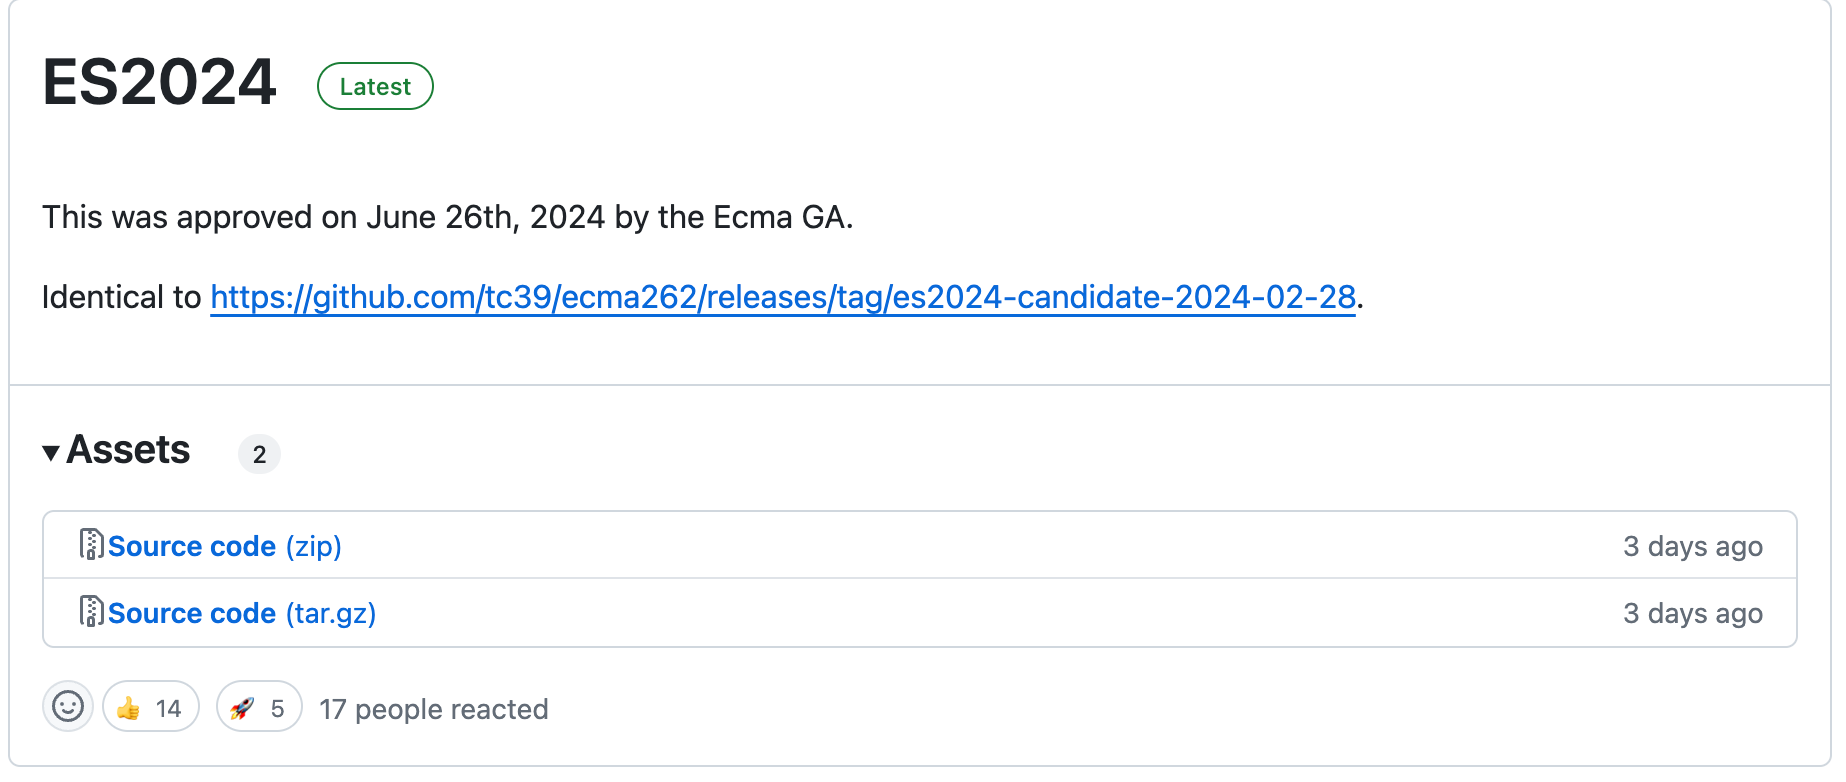This screenshot has height=782, width=1846.
Task: Click the zip file icon beside Source code (zip)
Action: [92, 546]
